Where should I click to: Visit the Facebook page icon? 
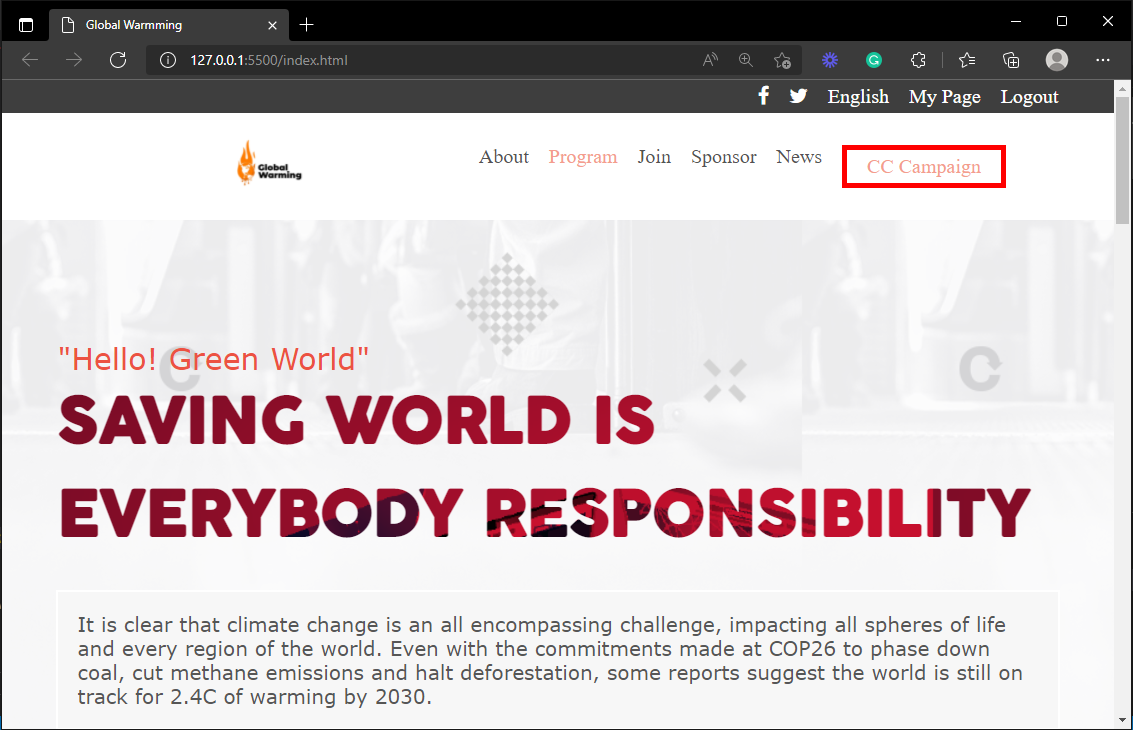tap(763, 95)
